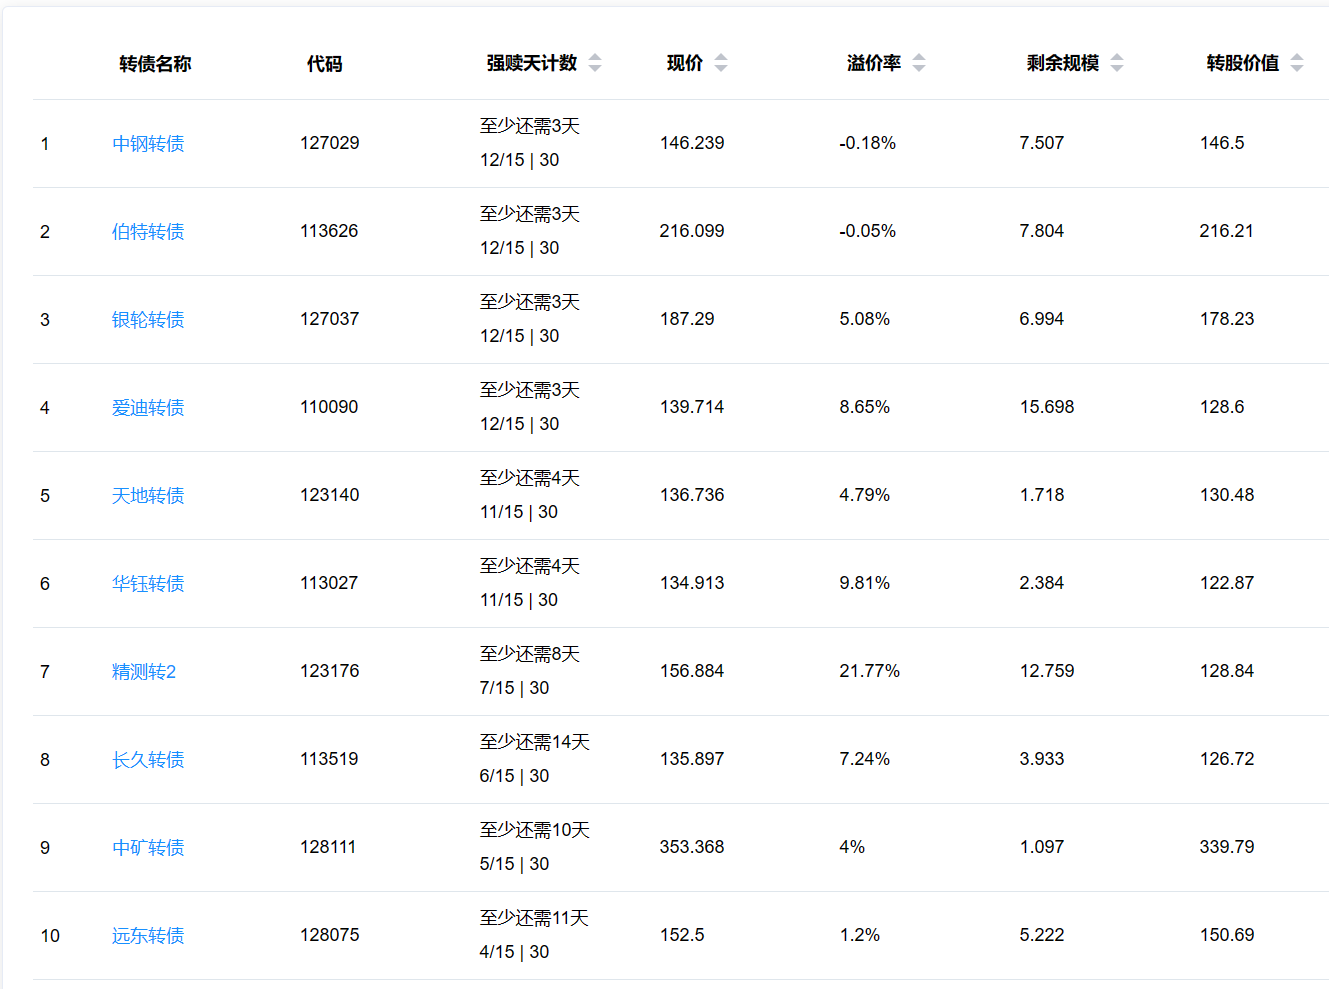Click the 21.77% premium rate cell

(x=869, y=671)
